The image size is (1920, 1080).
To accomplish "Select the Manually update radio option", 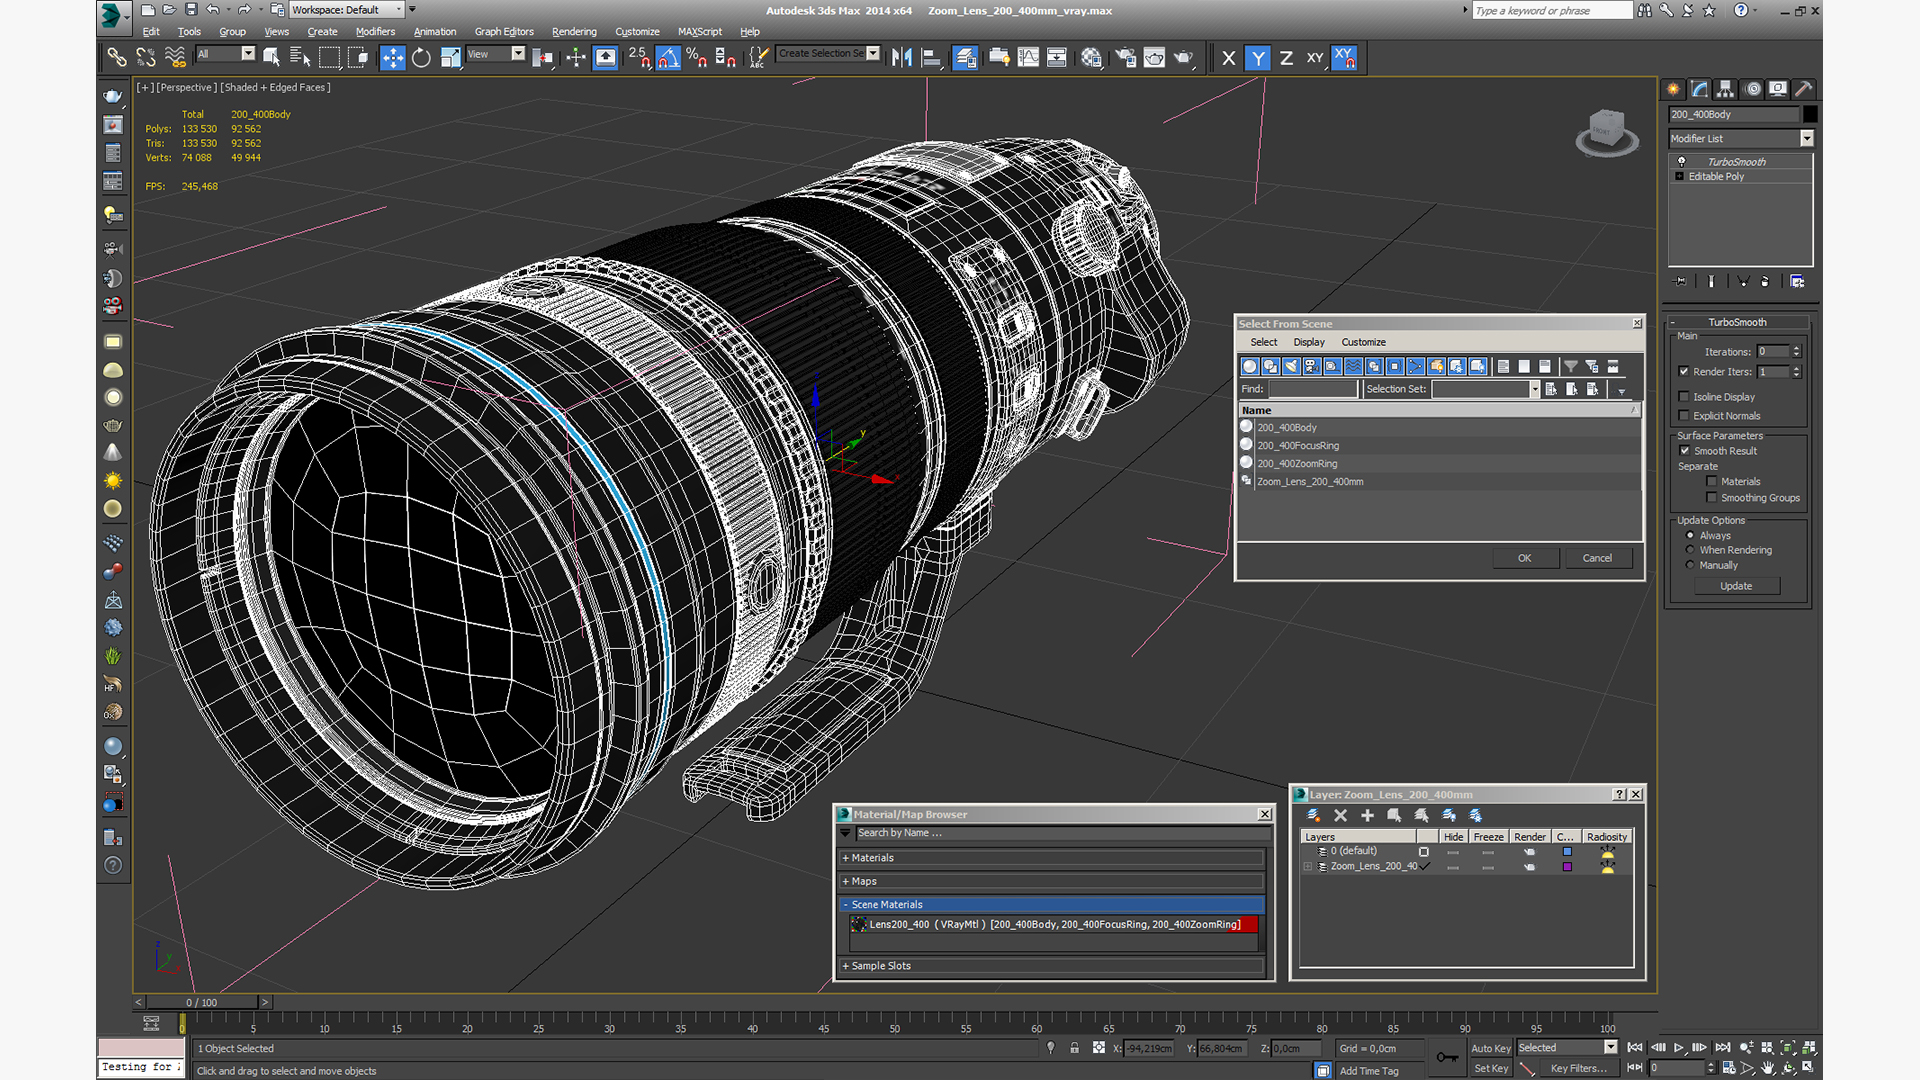I will 1690,565.
